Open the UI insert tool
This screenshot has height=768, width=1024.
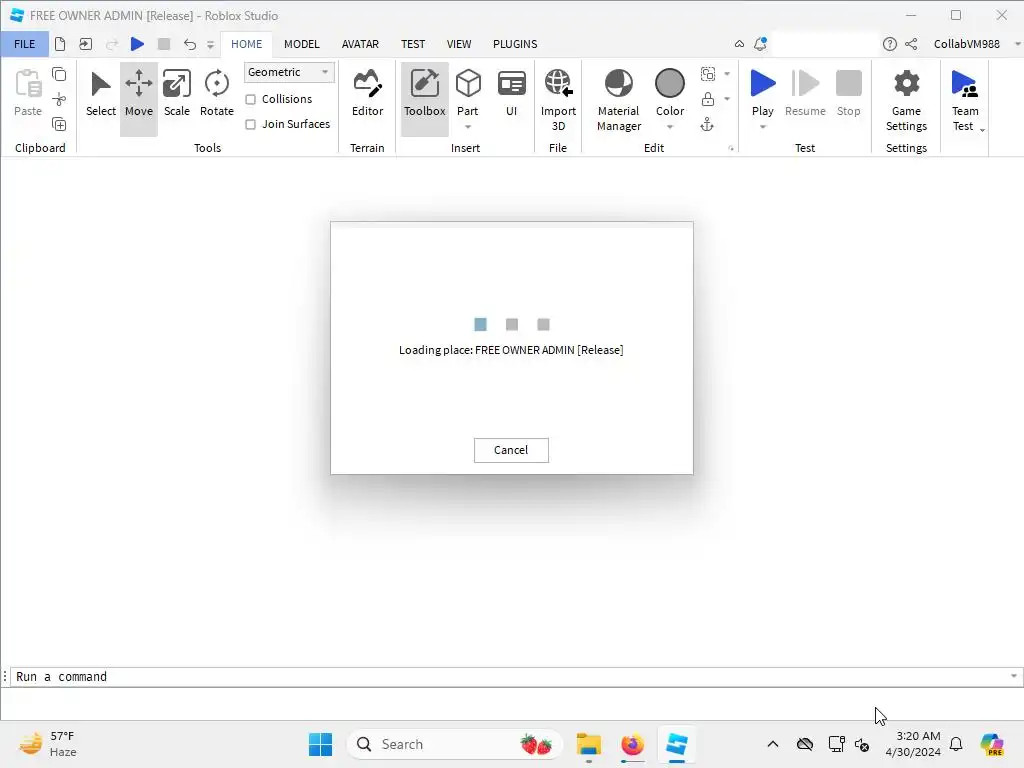coord(511,93)
